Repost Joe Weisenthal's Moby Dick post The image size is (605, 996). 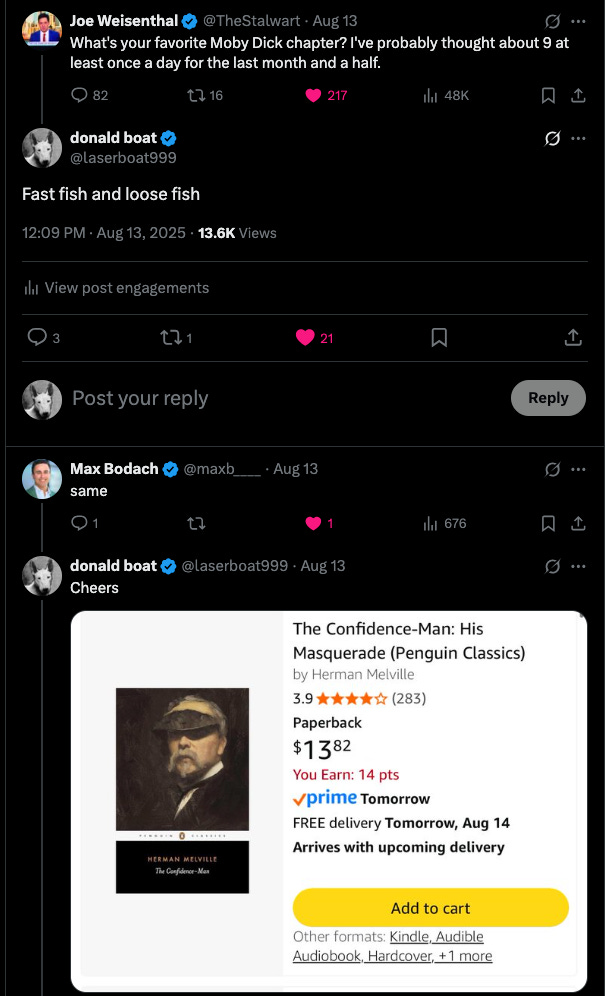click(196, 95)
